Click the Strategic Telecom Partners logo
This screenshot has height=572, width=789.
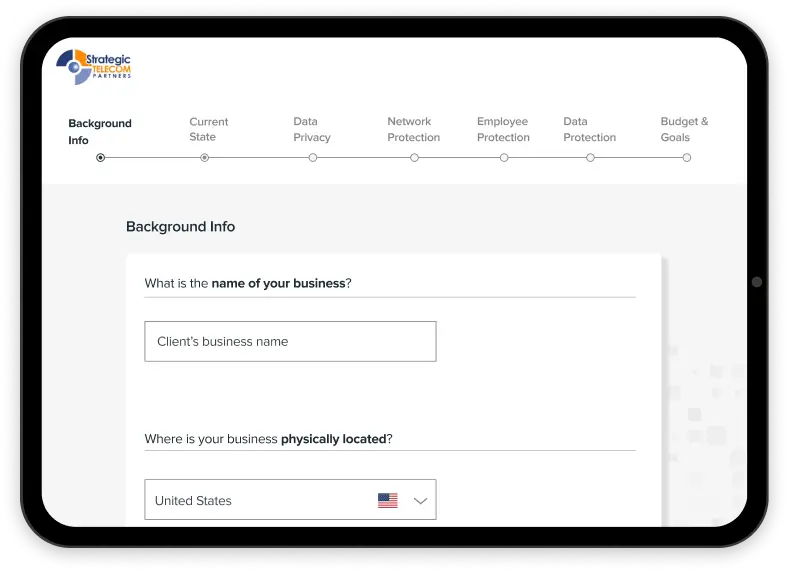95,67
